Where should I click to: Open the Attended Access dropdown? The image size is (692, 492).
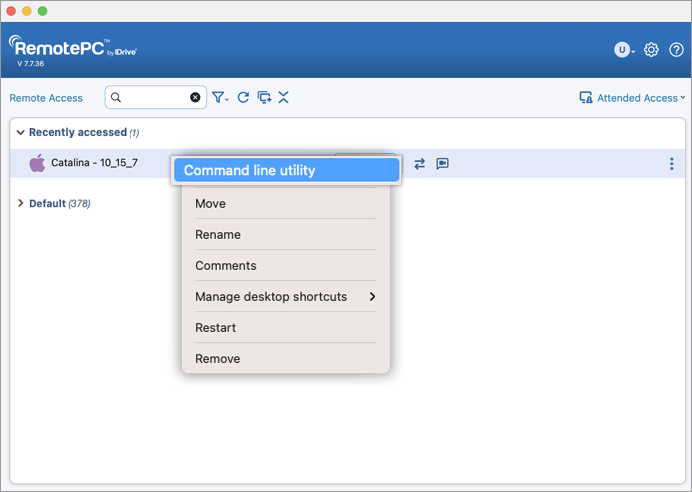pos(632,98)
